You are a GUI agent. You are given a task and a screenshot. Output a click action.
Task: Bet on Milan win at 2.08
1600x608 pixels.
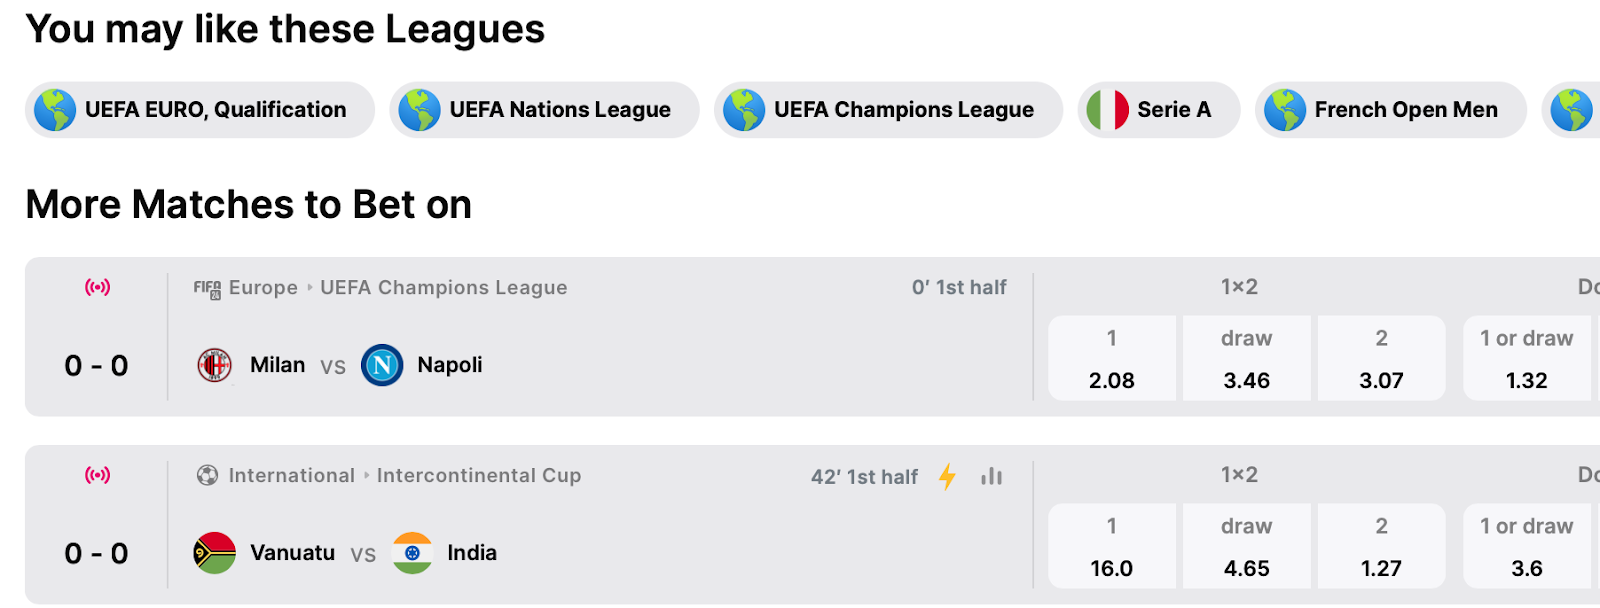click(x=1112, y=359)
